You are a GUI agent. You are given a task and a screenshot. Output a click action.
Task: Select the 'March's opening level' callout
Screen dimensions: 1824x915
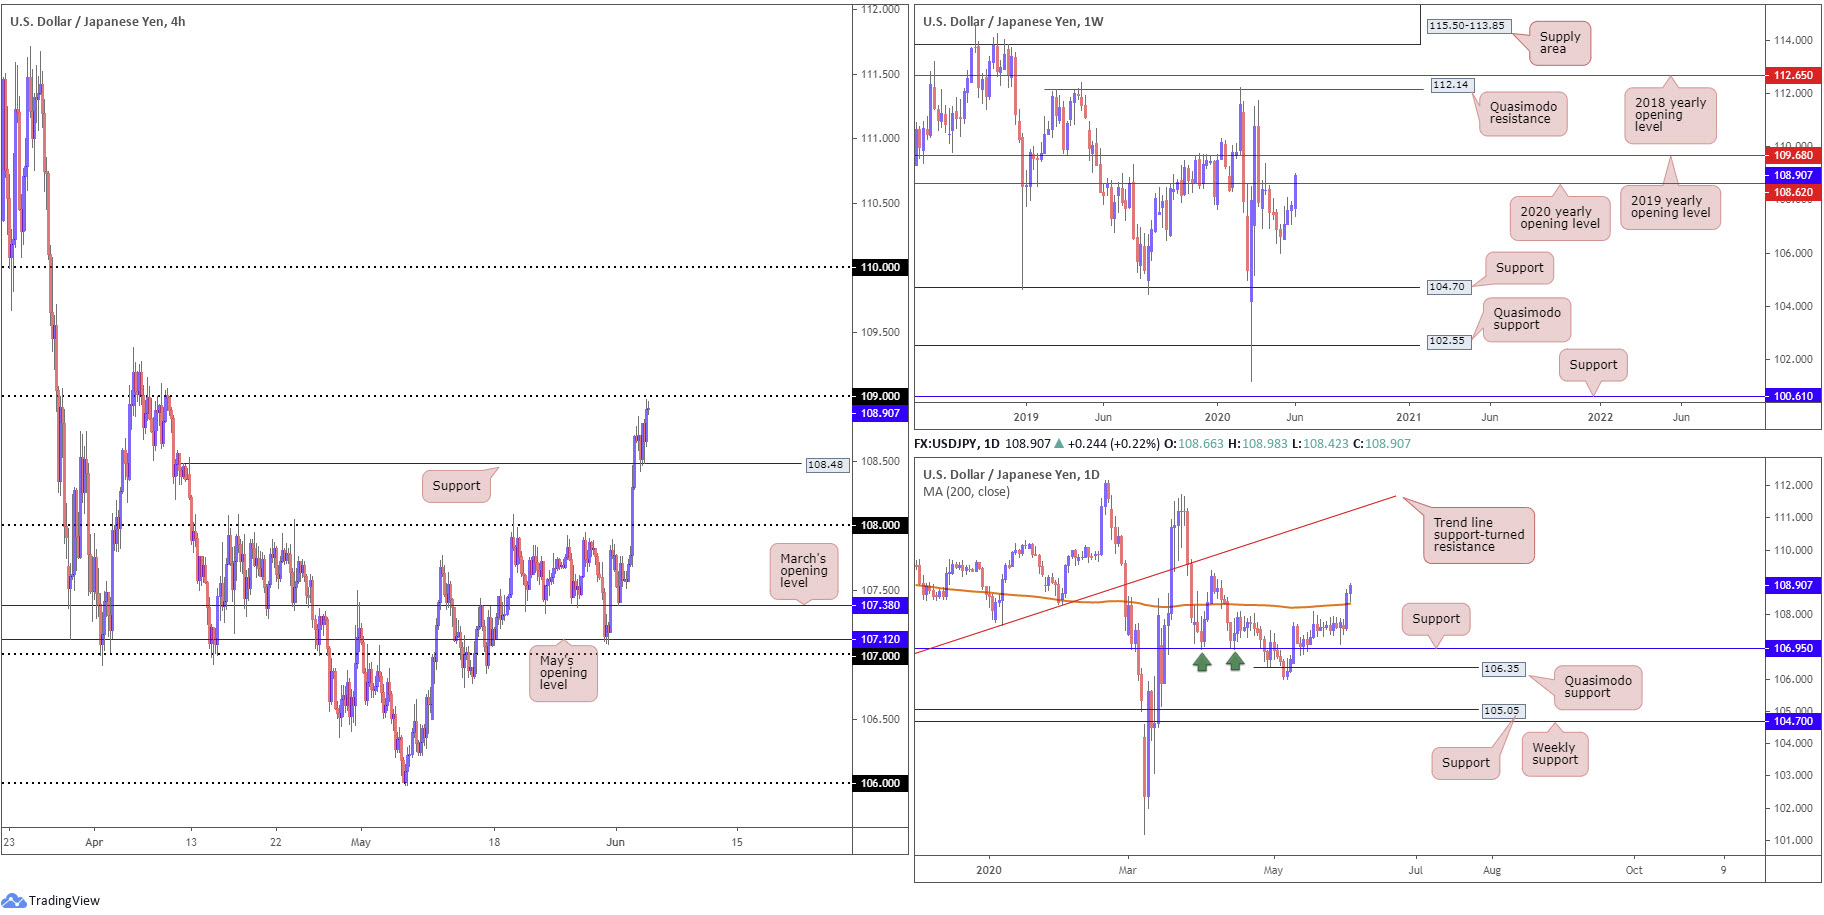(803, 571)
